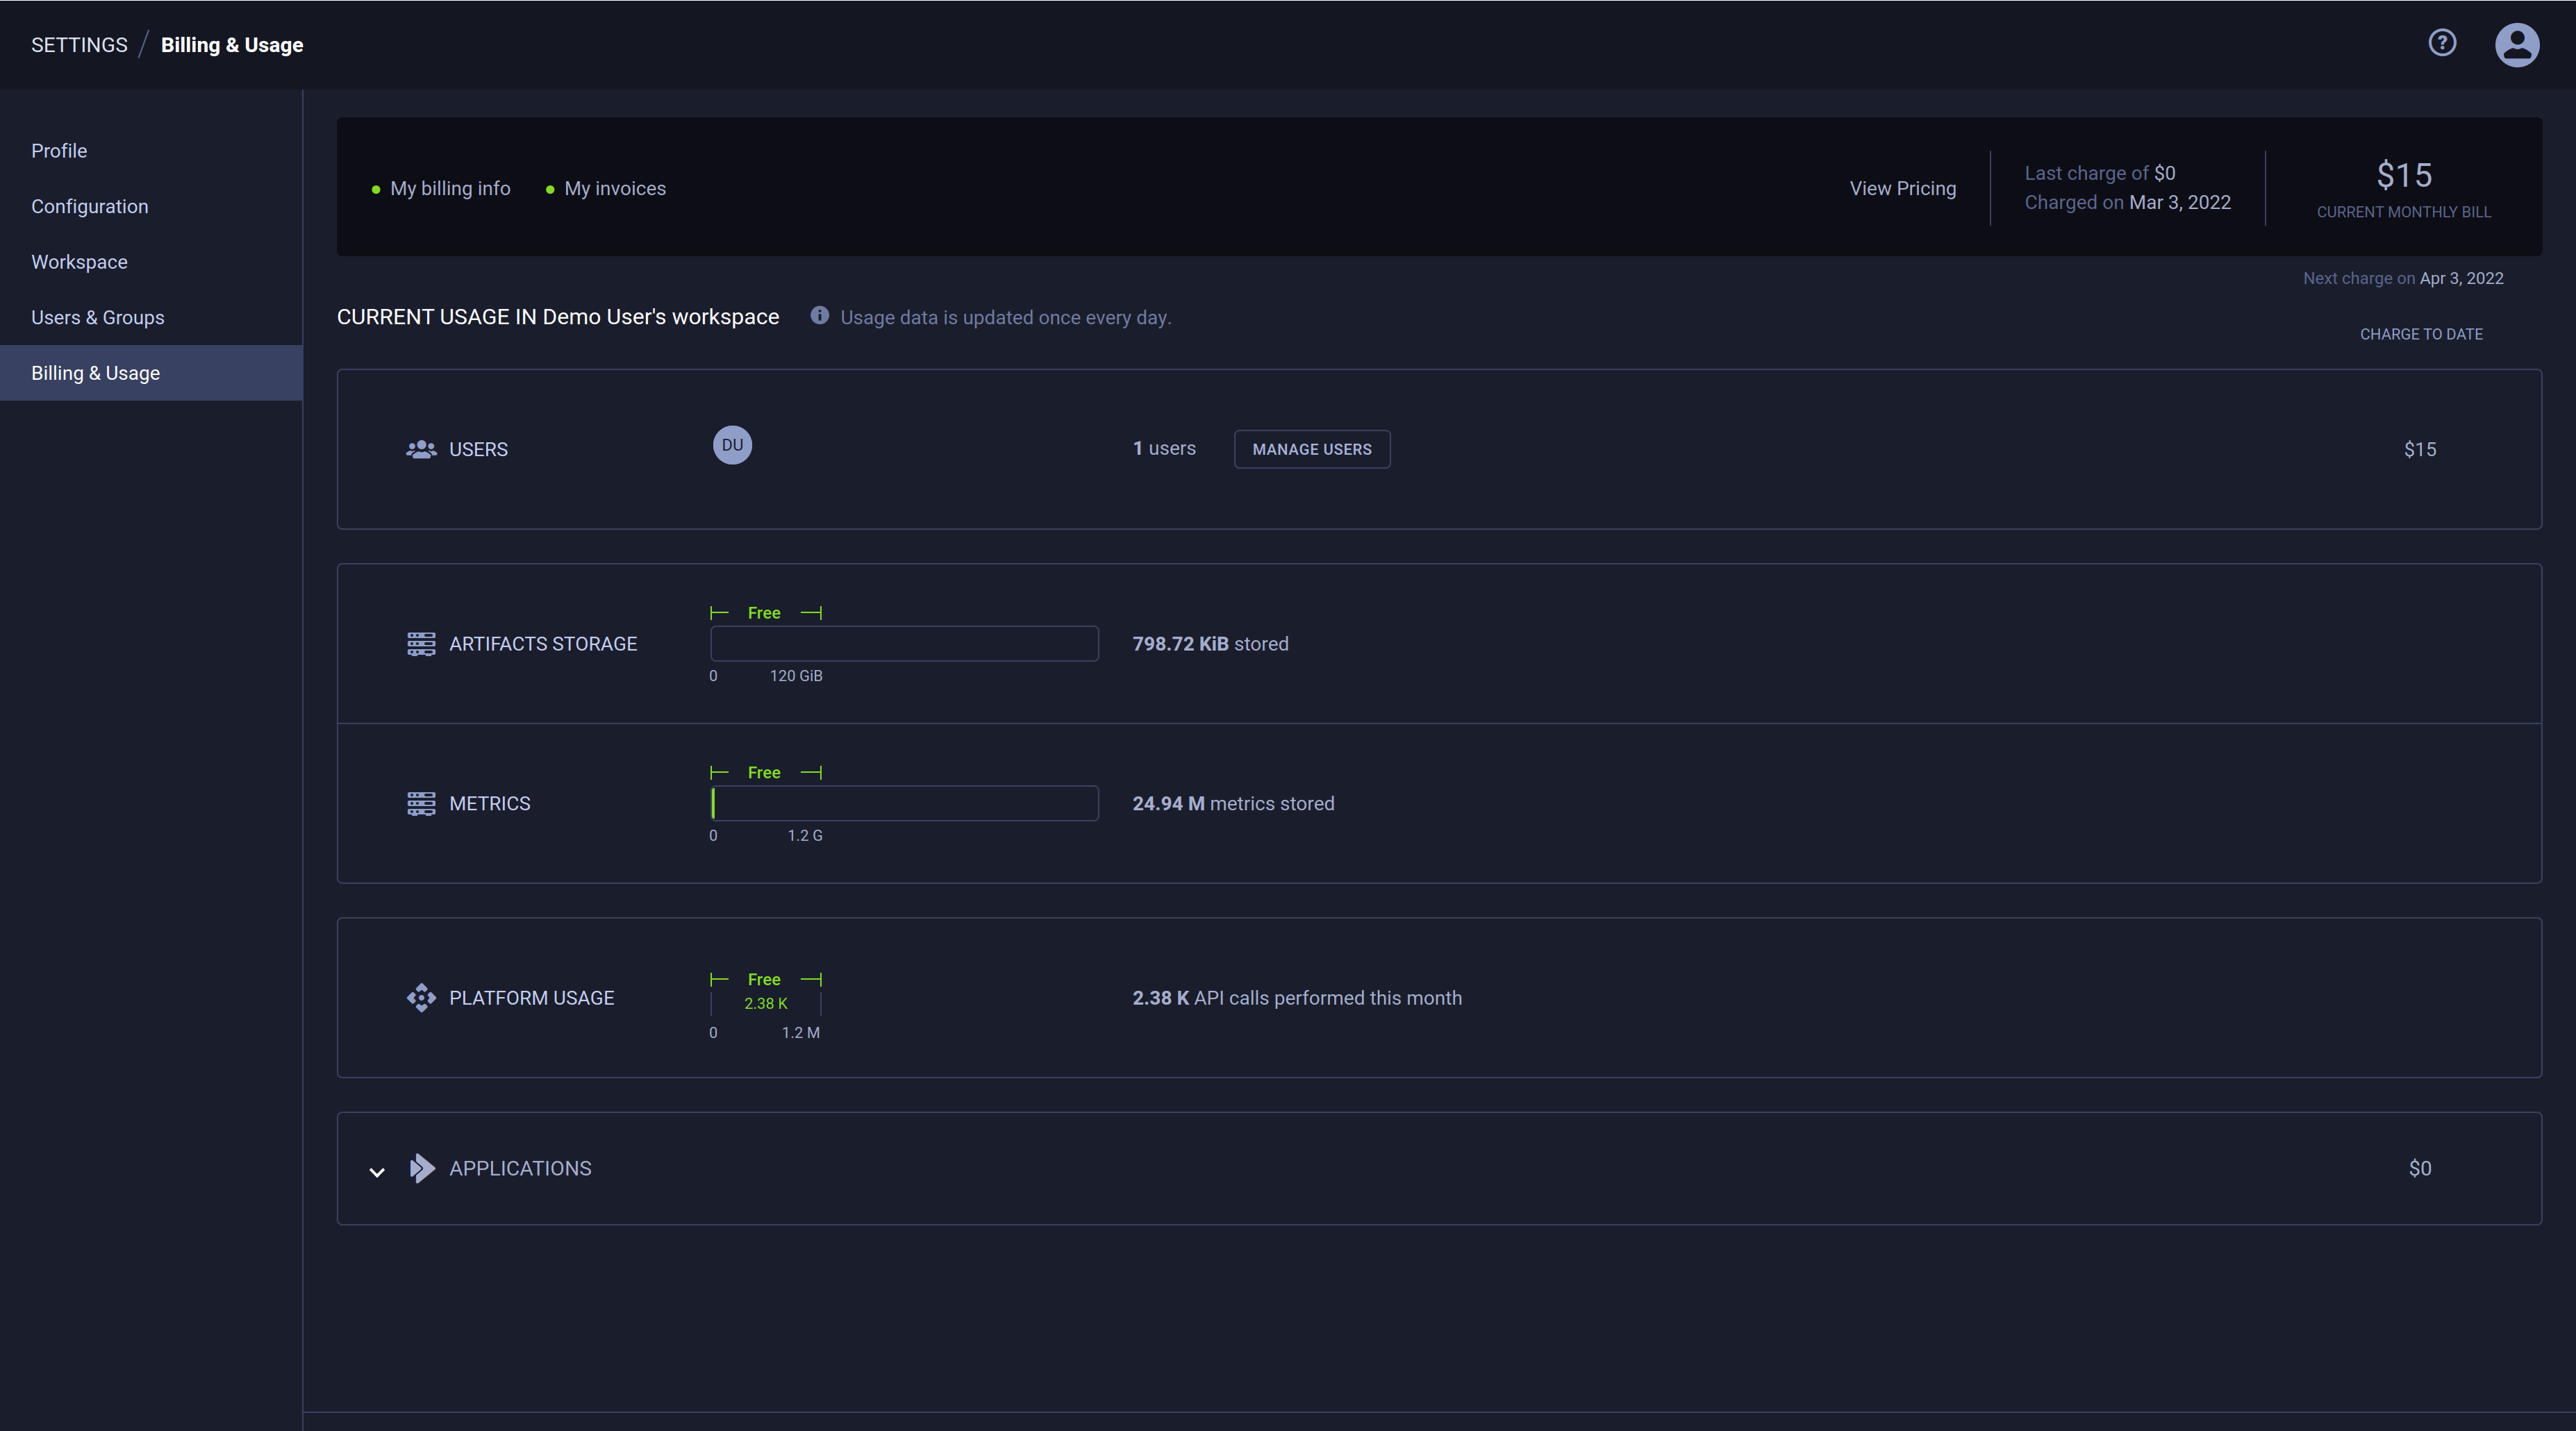Click the 1.2 M API limit label
The height and width of the screenshot is (1431, 2576).
pos(801,1033)
